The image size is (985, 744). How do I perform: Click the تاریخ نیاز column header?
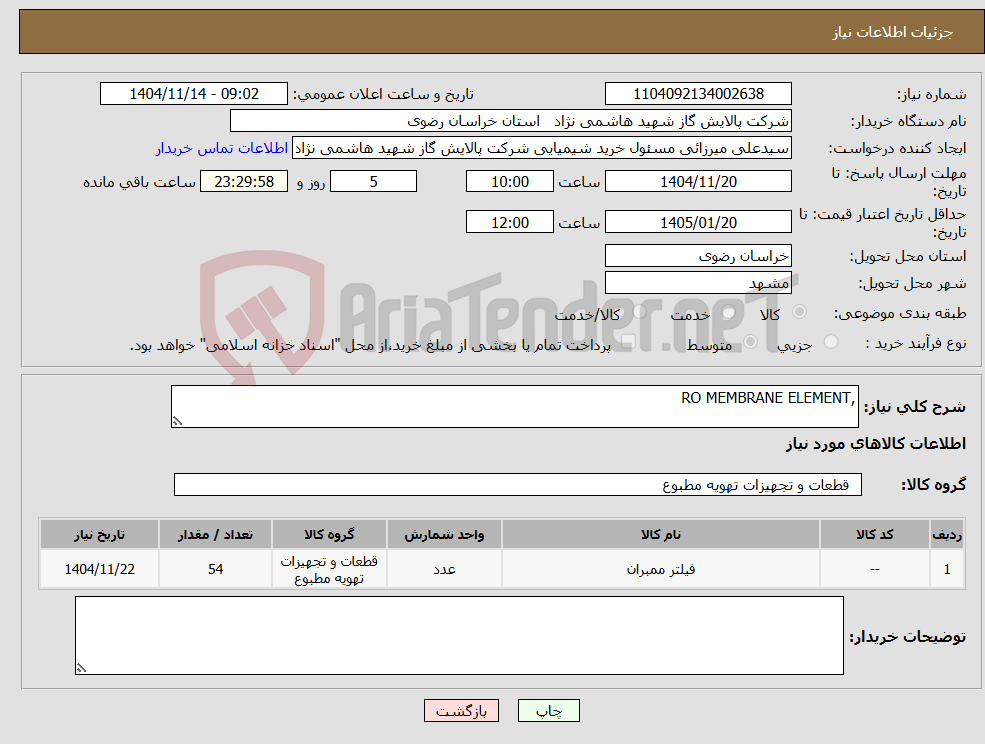[x=99, y=534]
